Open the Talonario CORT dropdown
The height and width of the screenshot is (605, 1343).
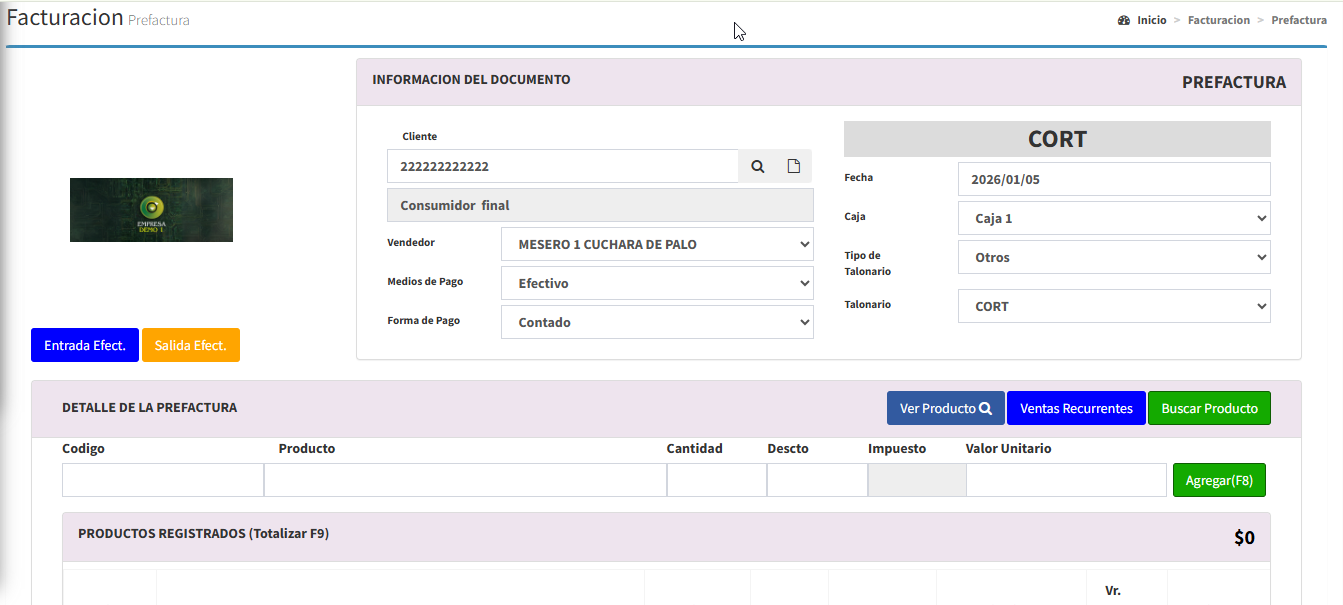pos(1114,307)
